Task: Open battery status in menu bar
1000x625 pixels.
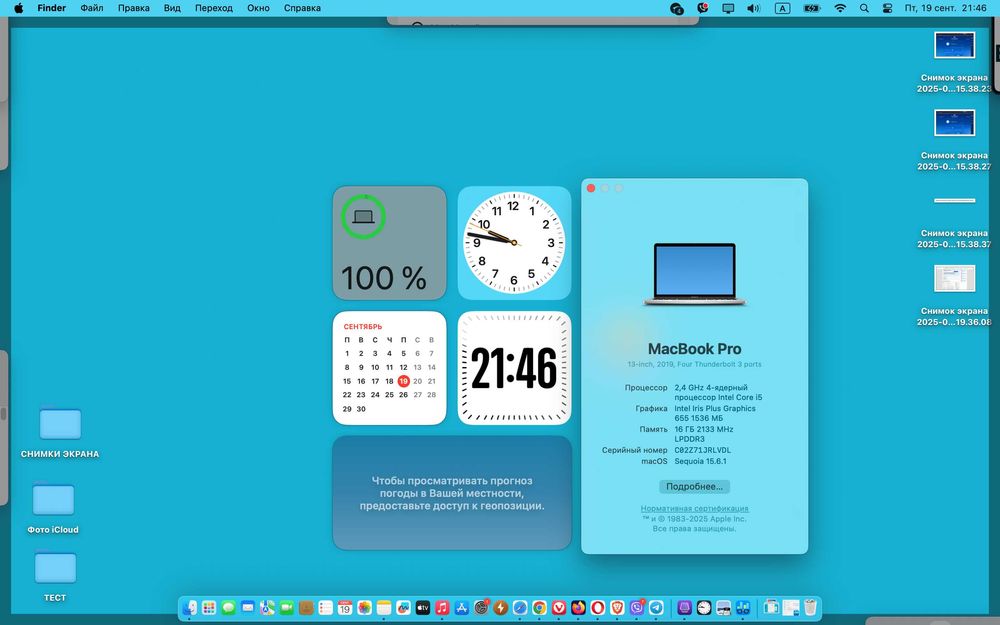Action: click(x=811, y=8)
